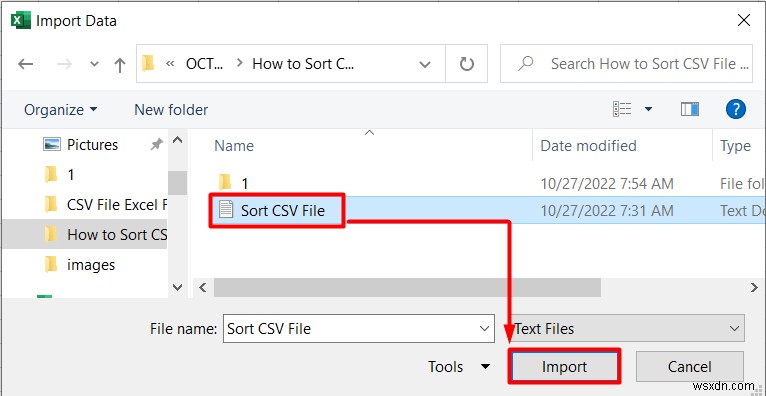Go up one folder level
Screen dimensions: 766x396
(x=120, y=64)
